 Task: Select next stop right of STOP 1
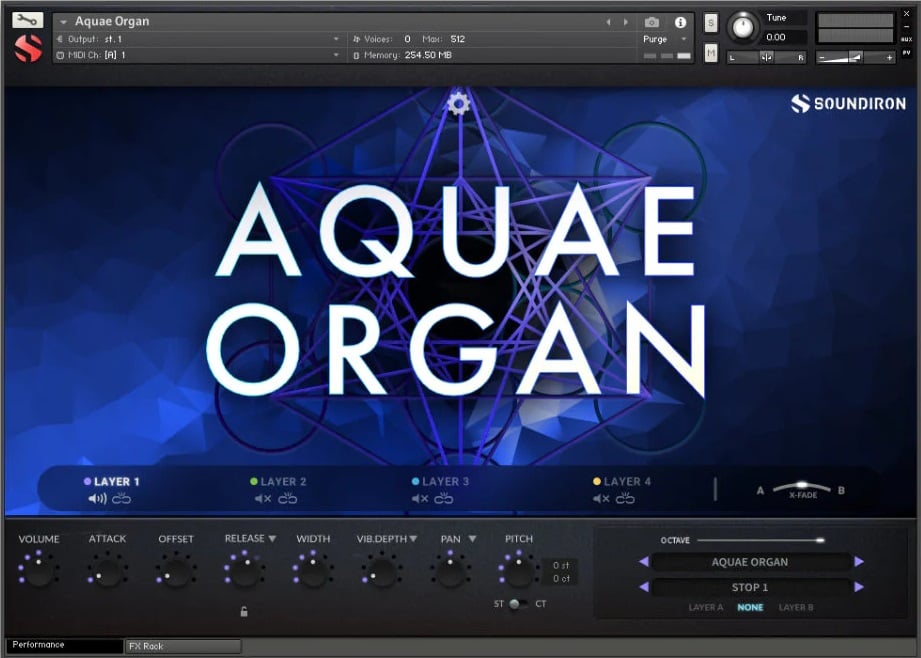(859, 586)
